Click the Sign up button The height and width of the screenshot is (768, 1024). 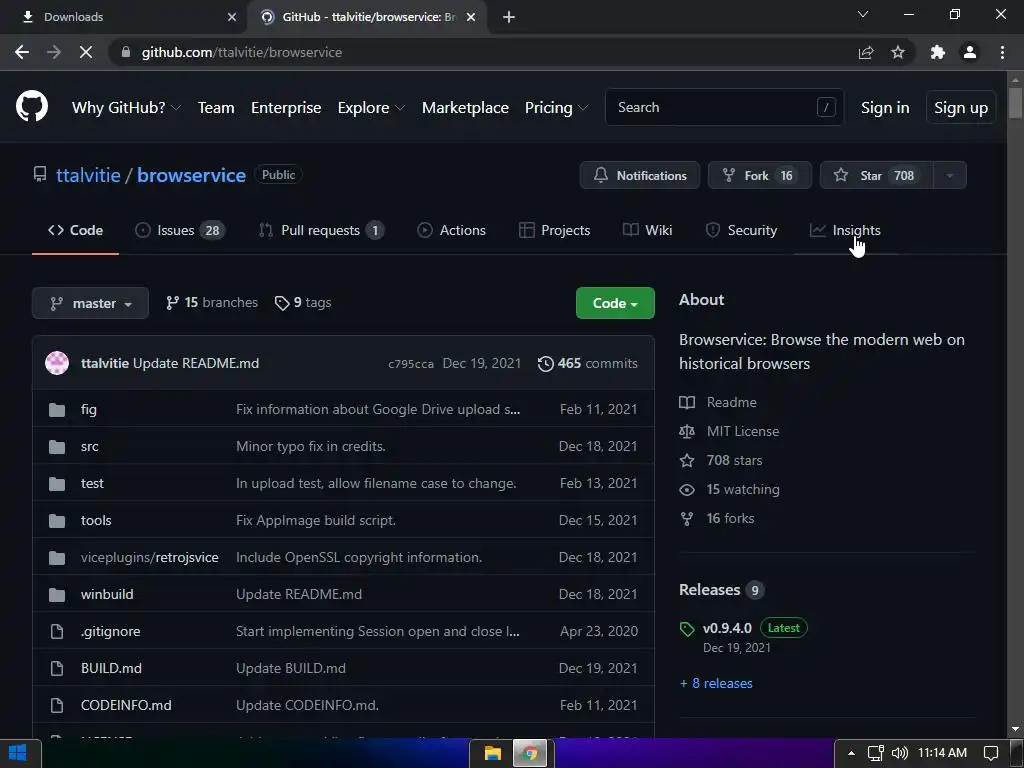tap(961, 108)
